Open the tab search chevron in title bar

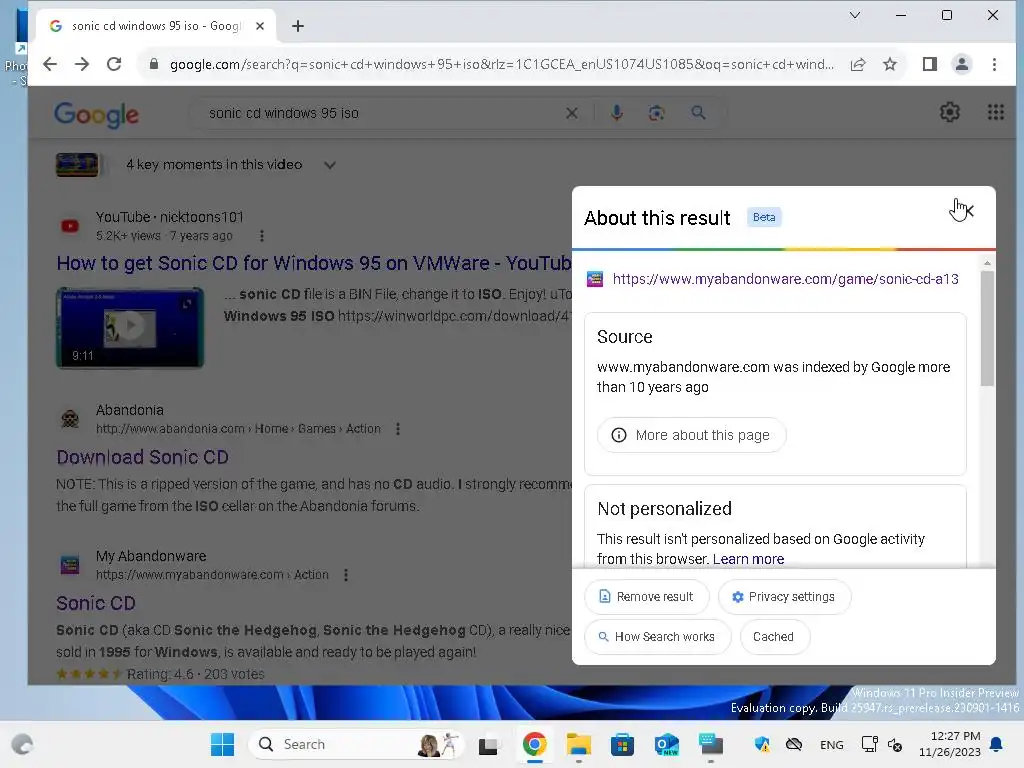(x=854, y=15)
